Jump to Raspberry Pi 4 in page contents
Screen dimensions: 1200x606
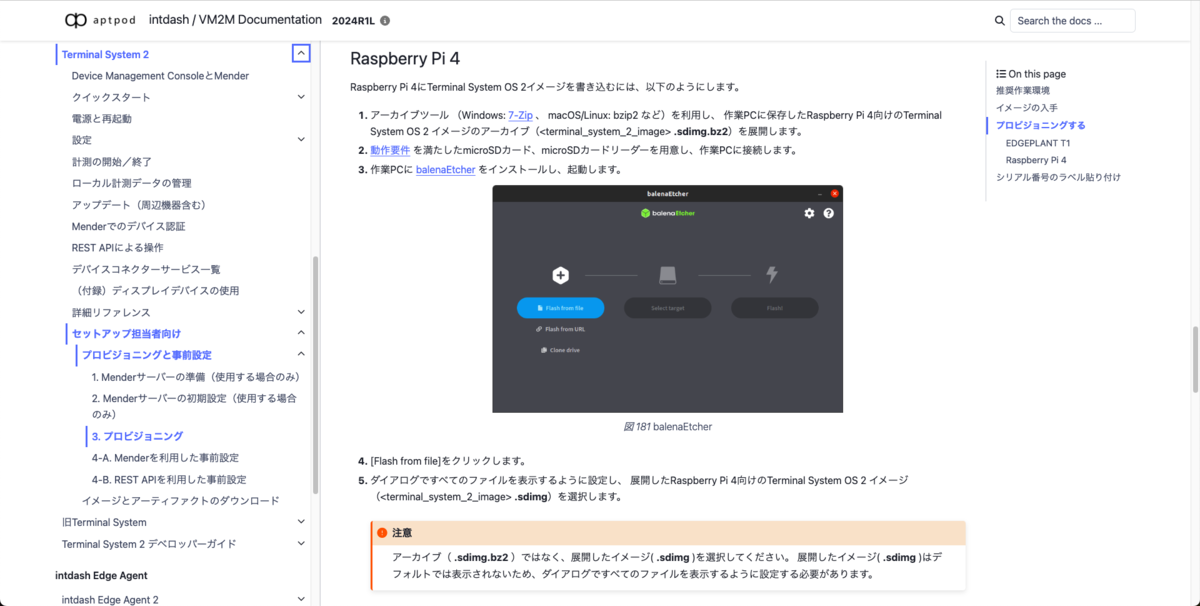pos(1036,160)
